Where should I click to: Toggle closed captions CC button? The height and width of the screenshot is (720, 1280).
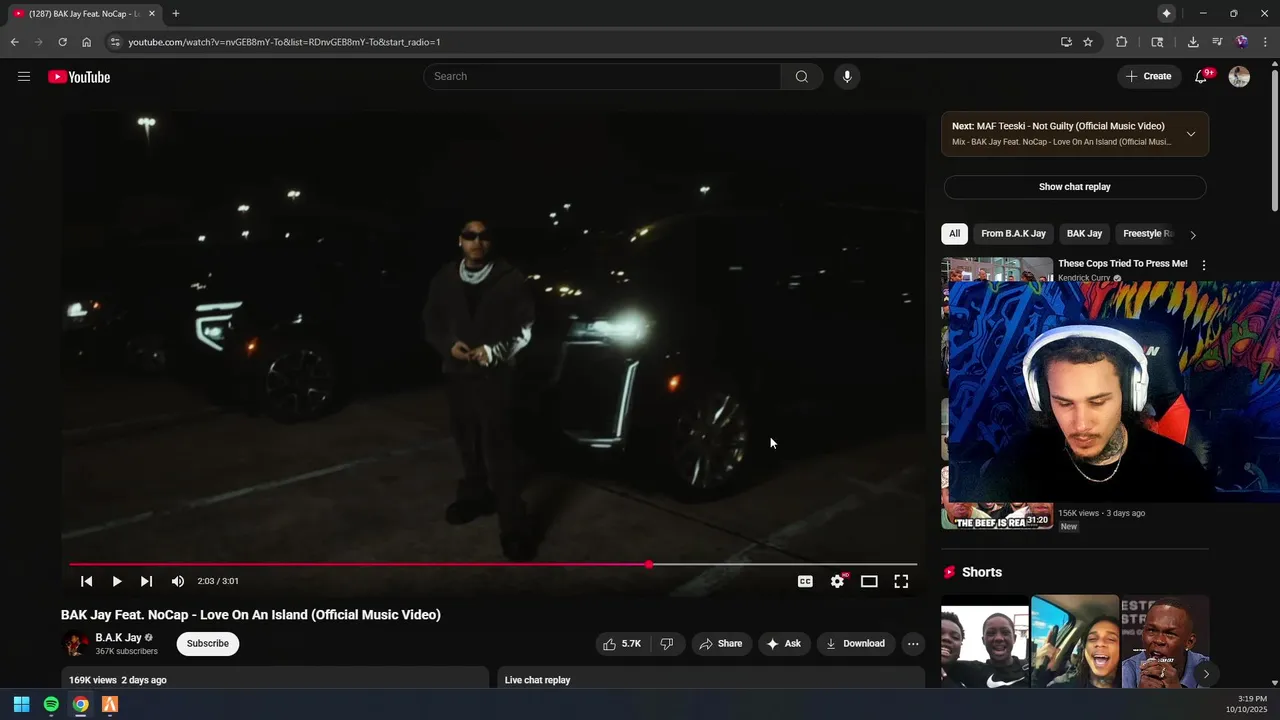pos(805,581)
